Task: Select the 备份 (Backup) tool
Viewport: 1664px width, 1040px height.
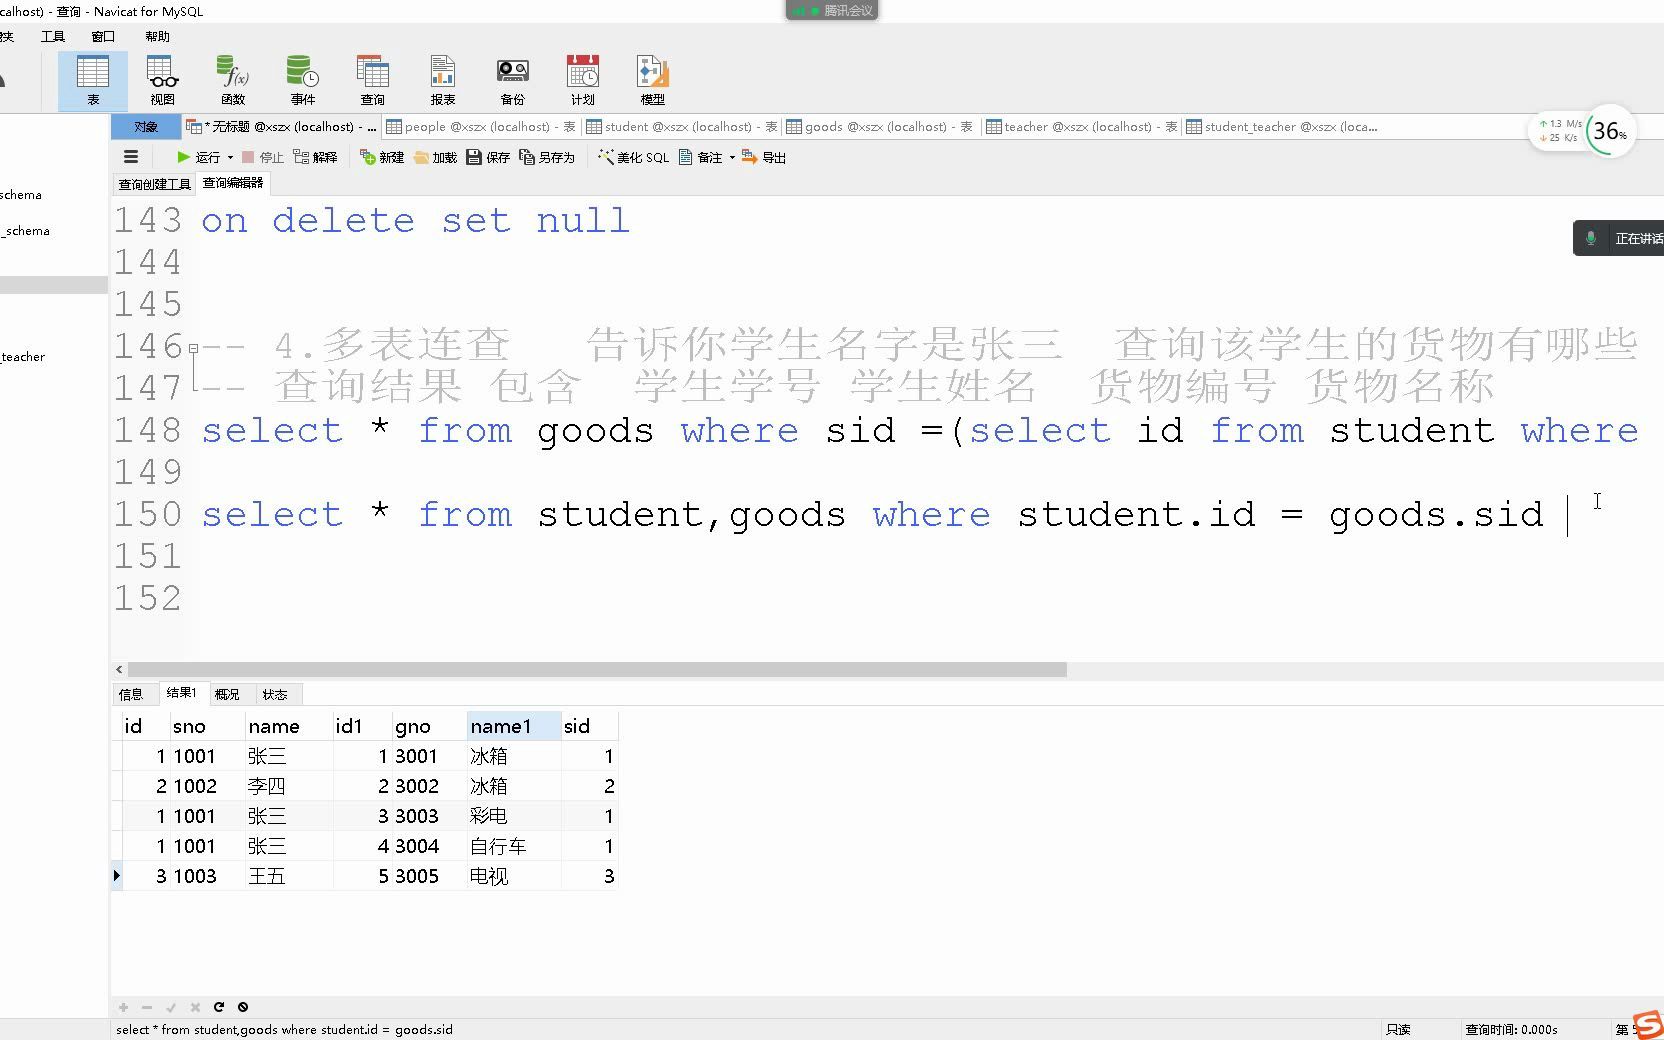Action: tap(512, 80)
